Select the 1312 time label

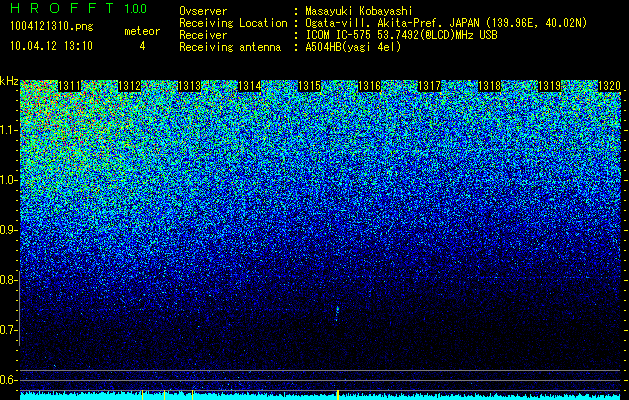tap(130, 86)
